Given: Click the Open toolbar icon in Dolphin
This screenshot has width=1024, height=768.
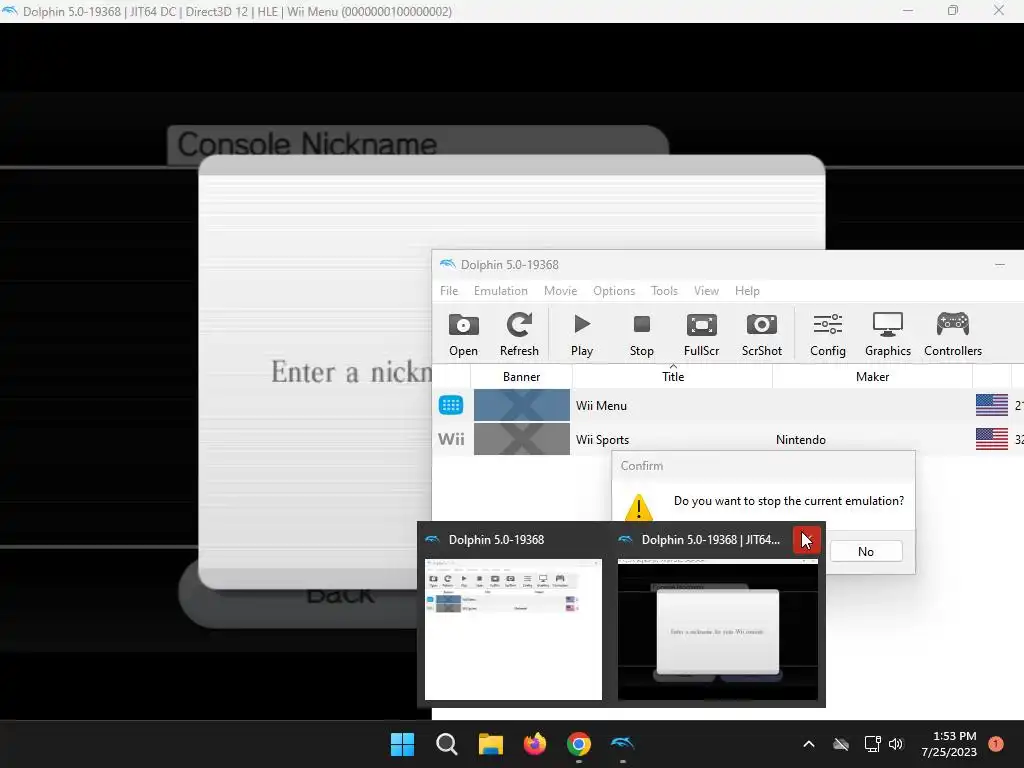Looking at the screenshot, I should pyautogui.click(x=463, y=334).
